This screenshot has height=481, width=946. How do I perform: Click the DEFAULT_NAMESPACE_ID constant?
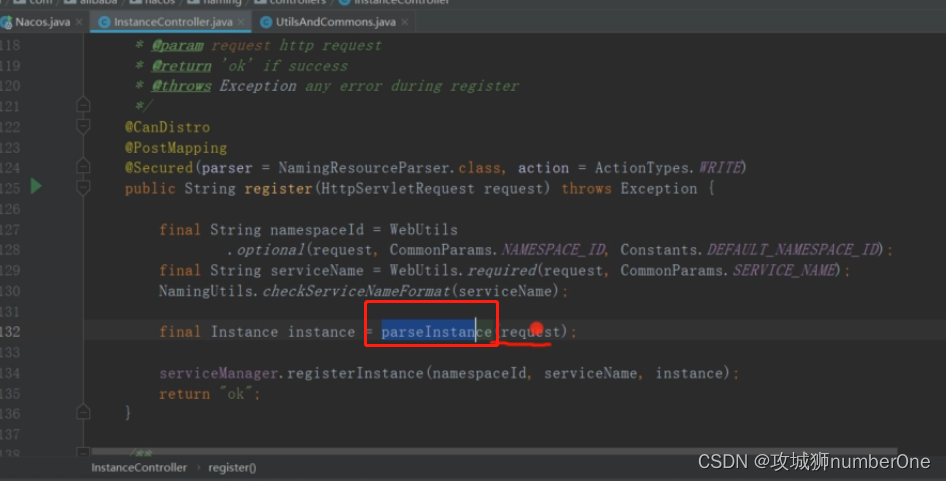pos(792,250)
